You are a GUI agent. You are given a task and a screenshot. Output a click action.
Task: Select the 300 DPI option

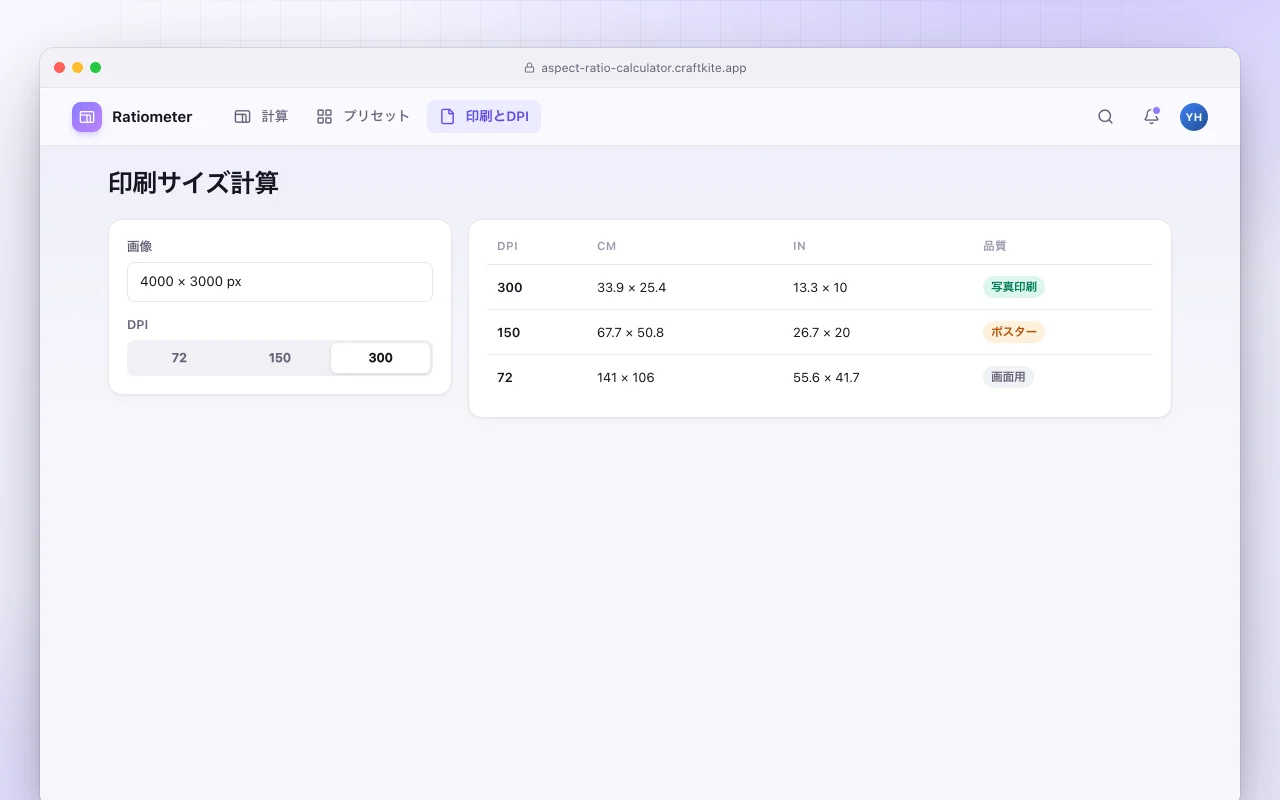coord(380,358)
